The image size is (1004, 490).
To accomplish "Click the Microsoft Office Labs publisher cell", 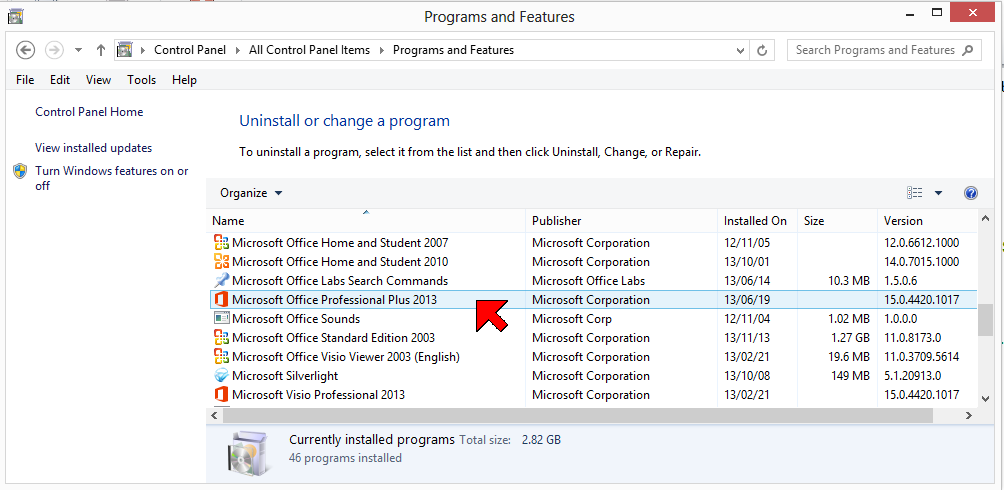I will pyautogui.click(x=588, y=281).
